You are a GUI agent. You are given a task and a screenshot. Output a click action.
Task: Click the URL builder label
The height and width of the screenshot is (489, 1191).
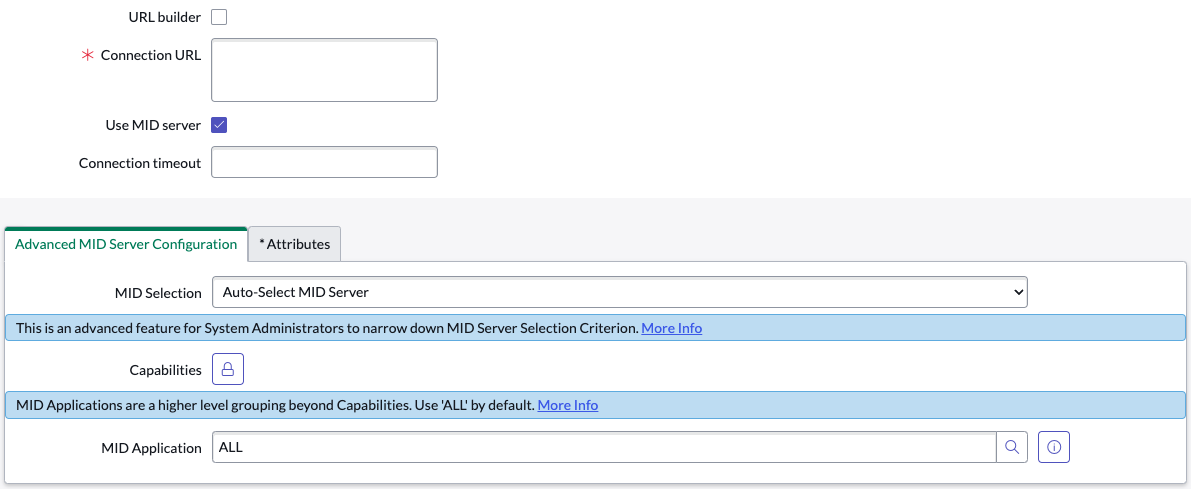(165, 17)
